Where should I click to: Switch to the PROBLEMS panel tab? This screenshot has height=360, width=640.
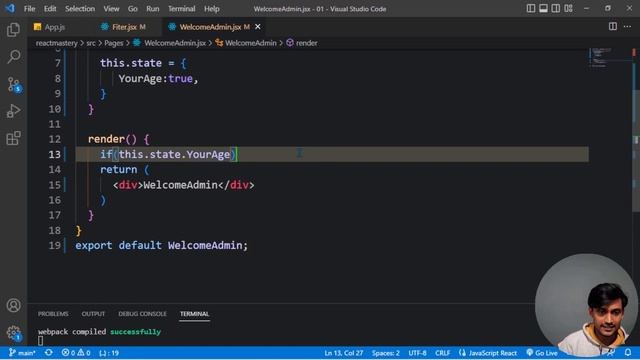pyautogui.click(x=53, y=314)
